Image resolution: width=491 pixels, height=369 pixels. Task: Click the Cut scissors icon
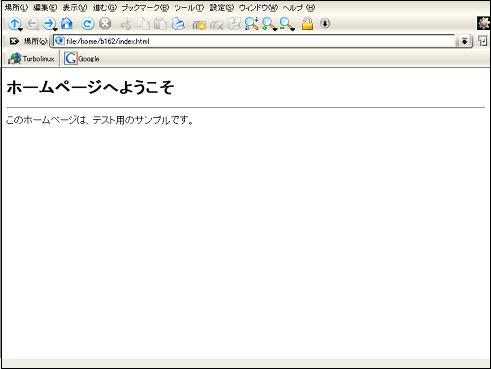[x=126, y=24]
